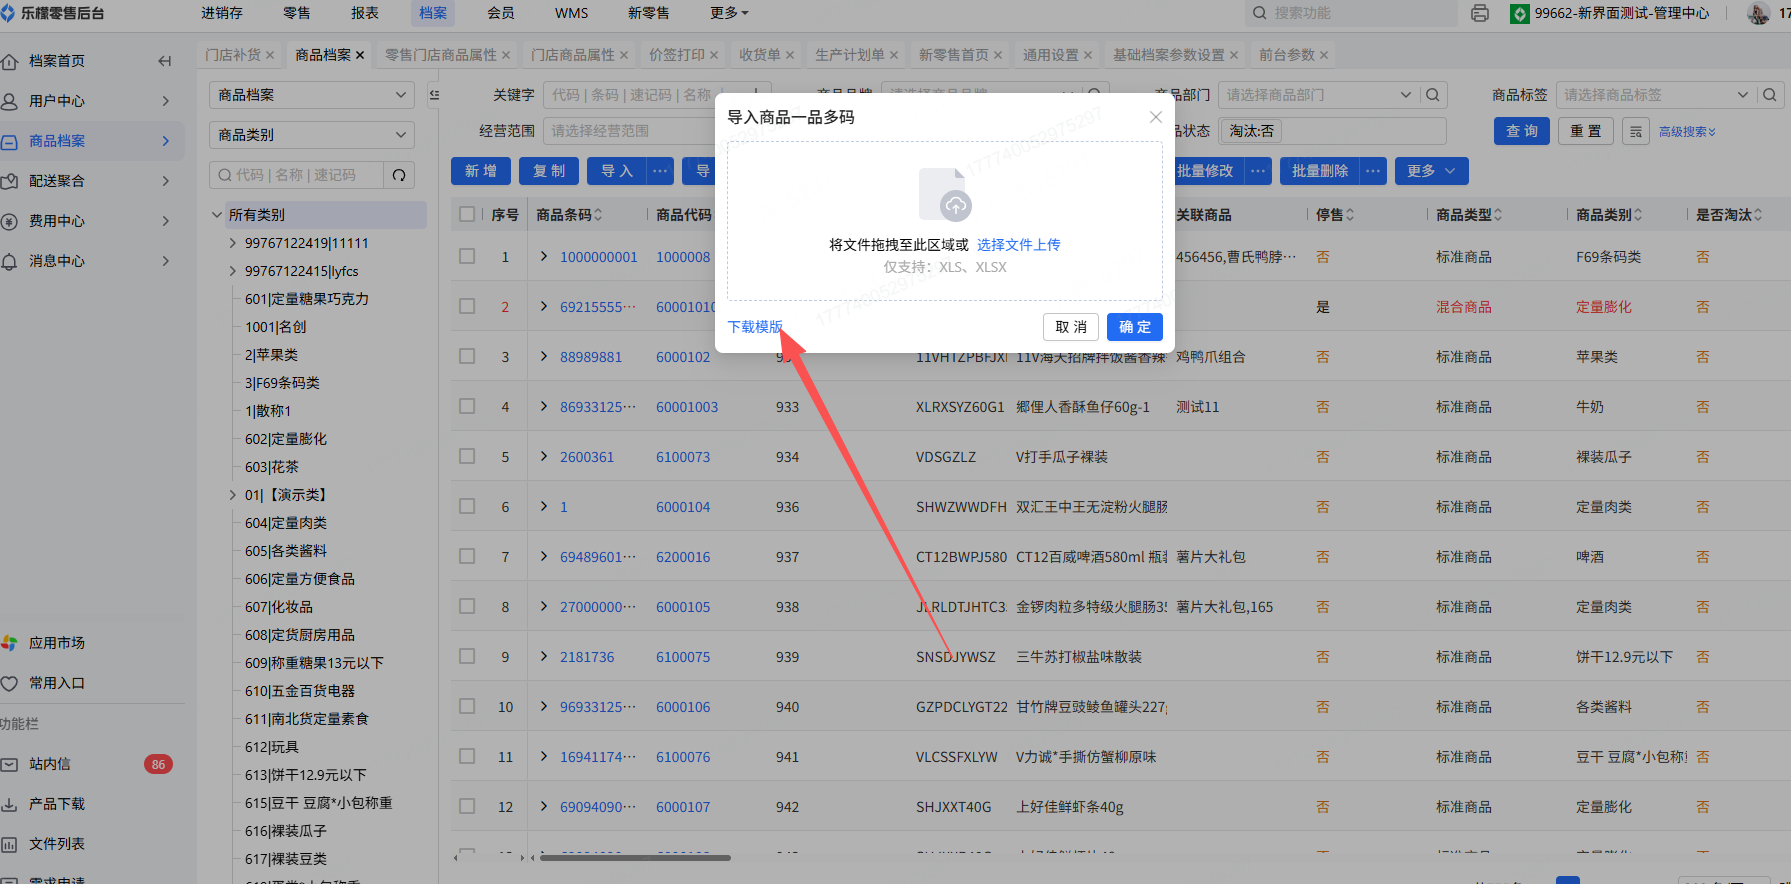The height and width of the screenshot is (884, 1791).
Task: Open the 更多 dropdown button in the toolbar
Action: [x=1431, y=171]
